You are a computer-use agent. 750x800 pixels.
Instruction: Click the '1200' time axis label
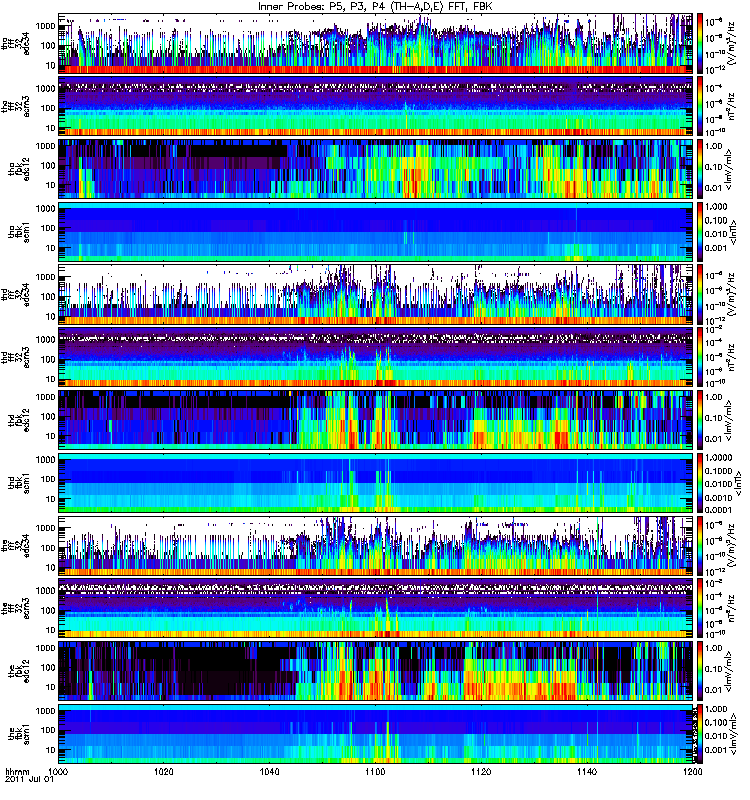click(x=692, y=771)
